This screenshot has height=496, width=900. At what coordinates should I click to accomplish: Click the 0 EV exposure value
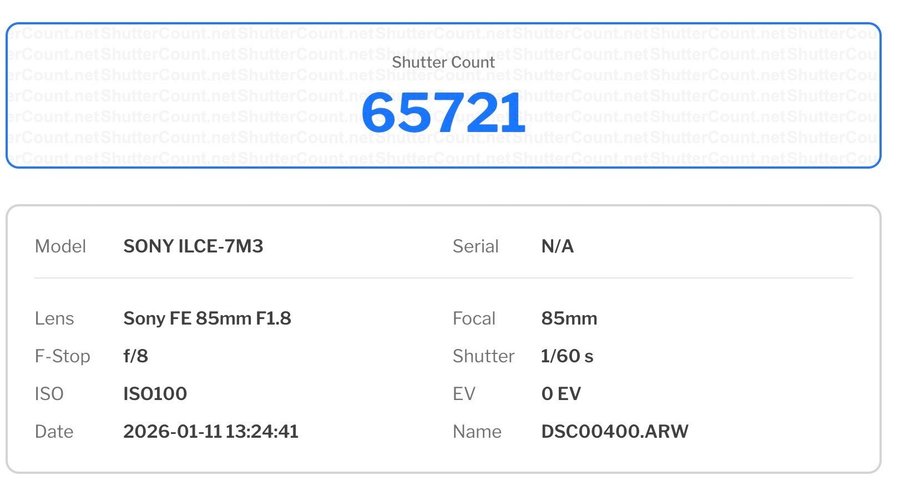pyautogui.click(x=561, y=394)
